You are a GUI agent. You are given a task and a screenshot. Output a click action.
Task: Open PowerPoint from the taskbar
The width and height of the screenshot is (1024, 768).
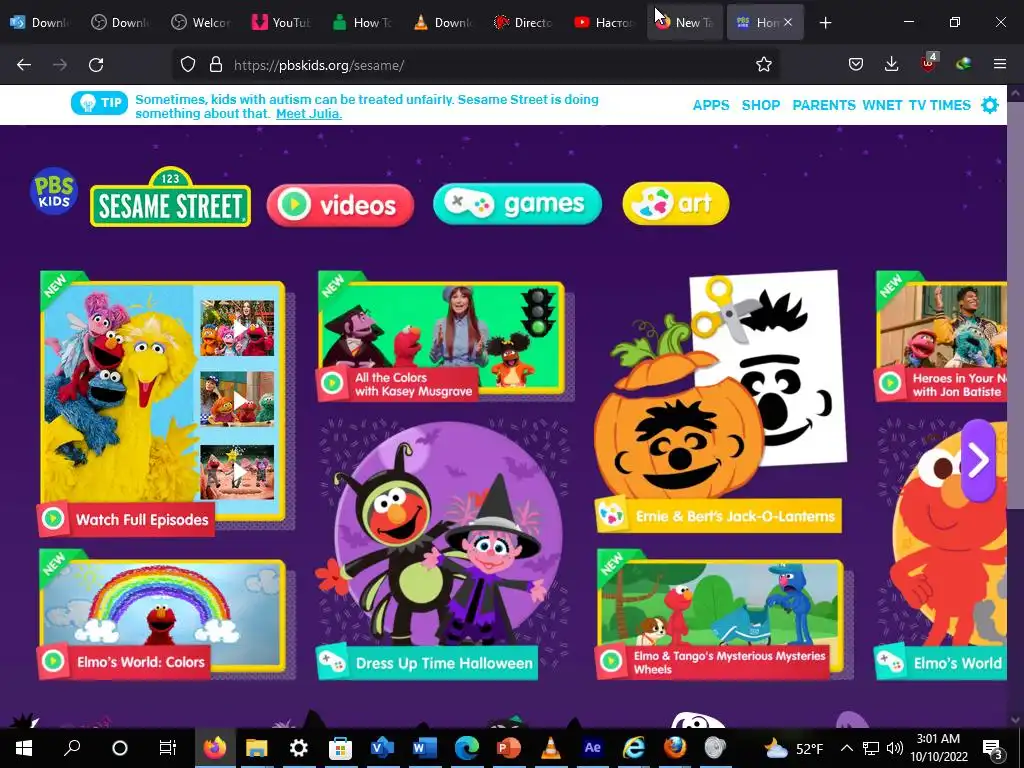click(x=509, y=748)
